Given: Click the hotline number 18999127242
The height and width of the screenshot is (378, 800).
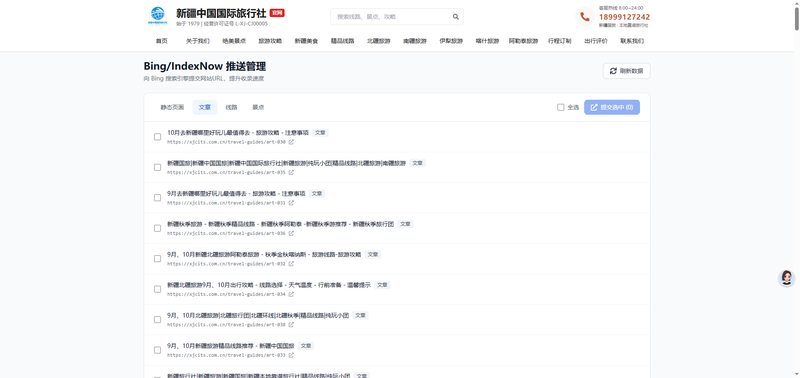Looking at the screenshot, I should 624,17.
